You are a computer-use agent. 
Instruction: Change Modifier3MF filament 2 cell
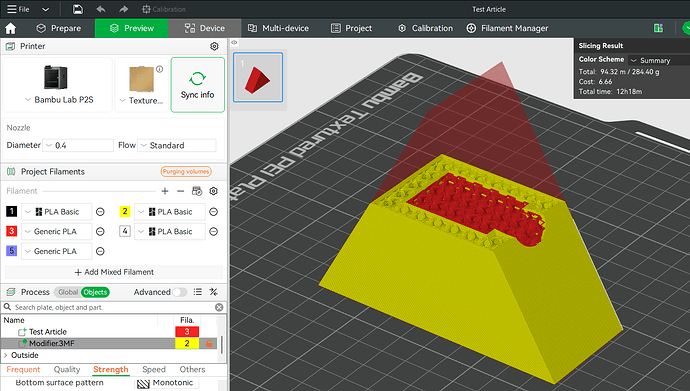tap(187, 343)
